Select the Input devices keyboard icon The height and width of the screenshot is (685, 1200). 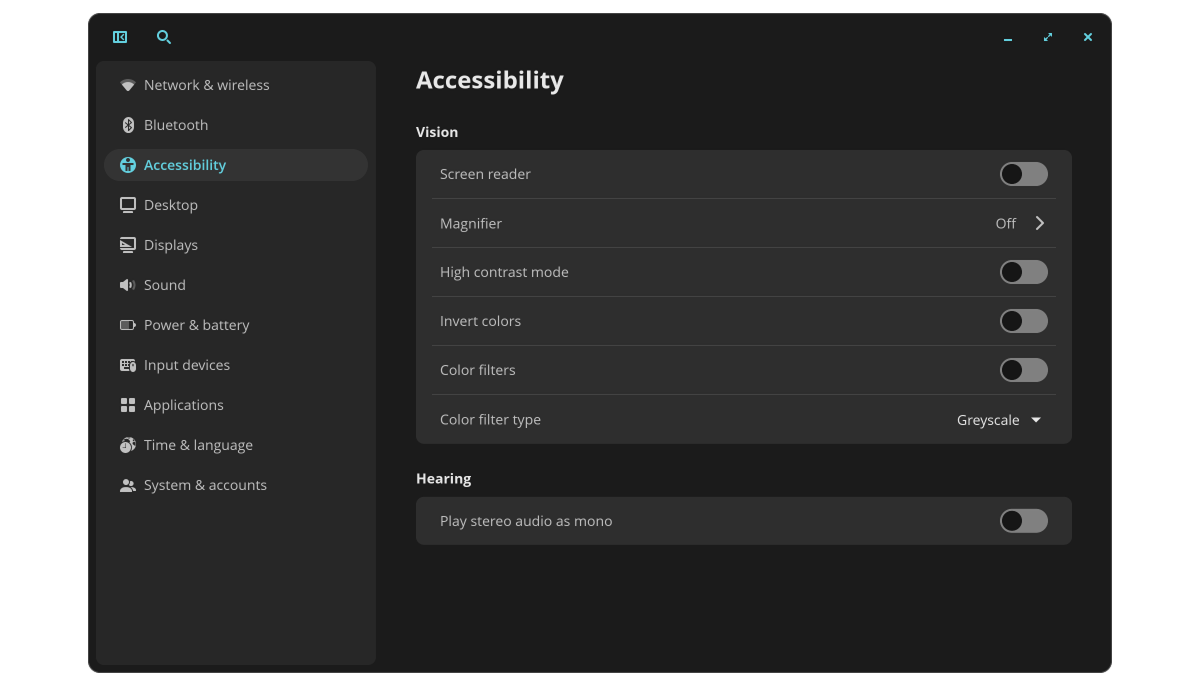pos(128,365)
